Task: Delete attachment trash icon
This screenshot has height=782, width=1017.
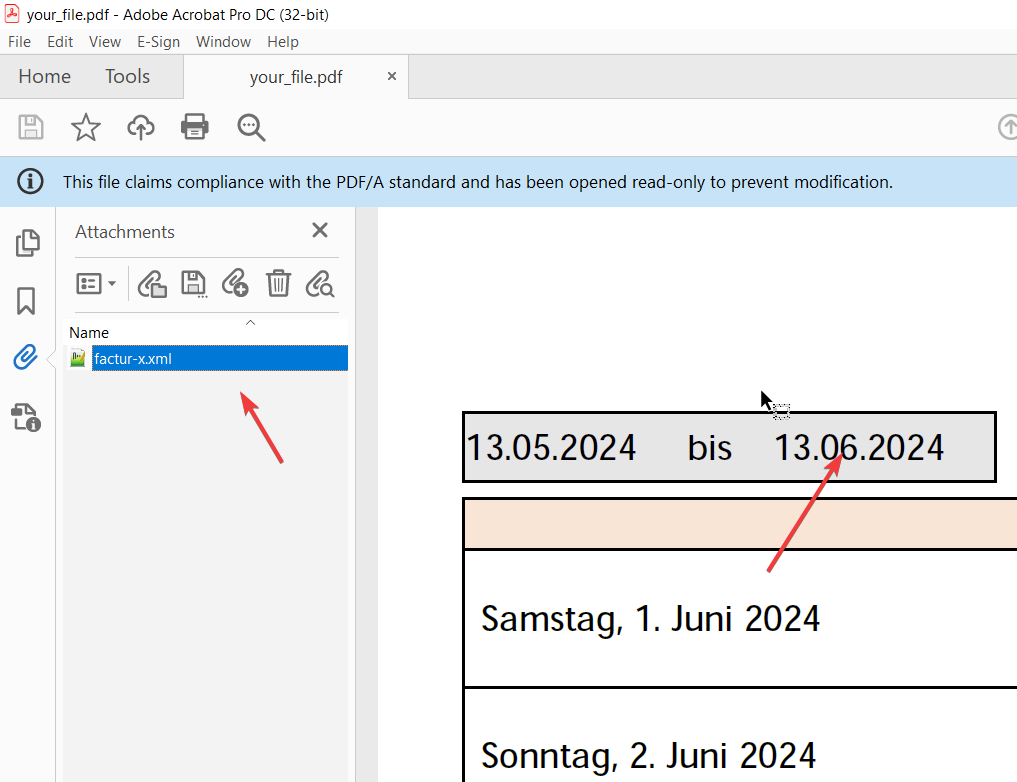Action: (x=278, y=283)
